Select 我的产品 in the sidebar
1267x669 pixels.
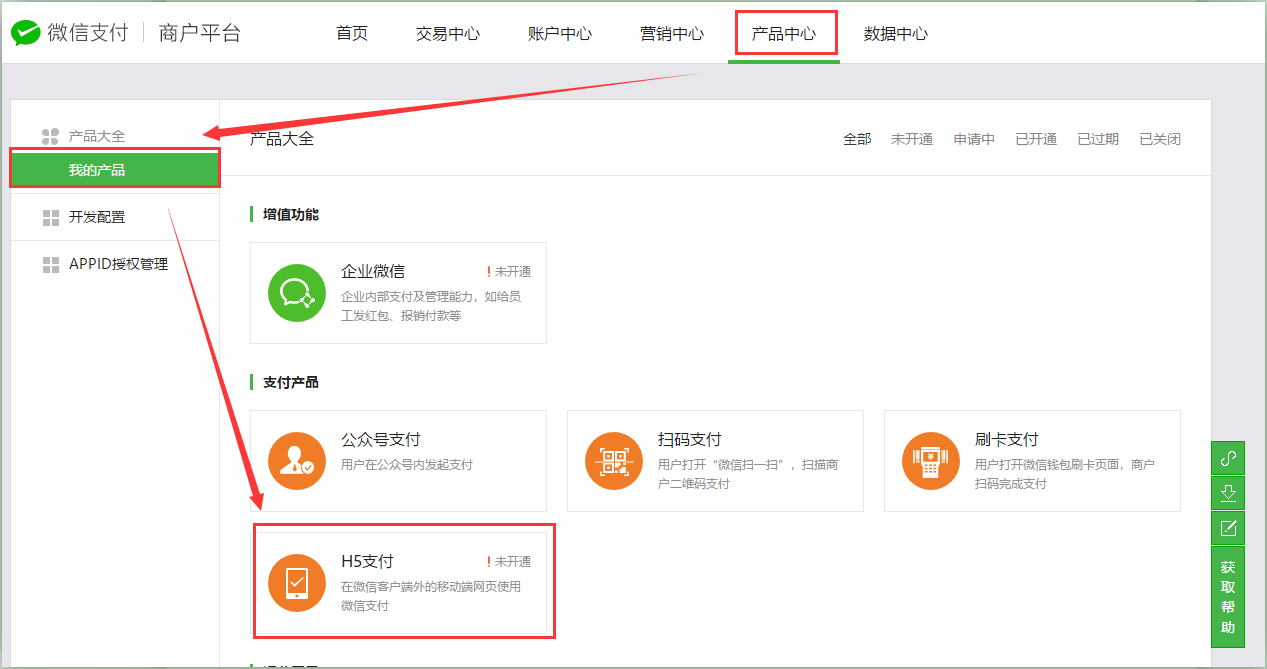pos(115,169)
